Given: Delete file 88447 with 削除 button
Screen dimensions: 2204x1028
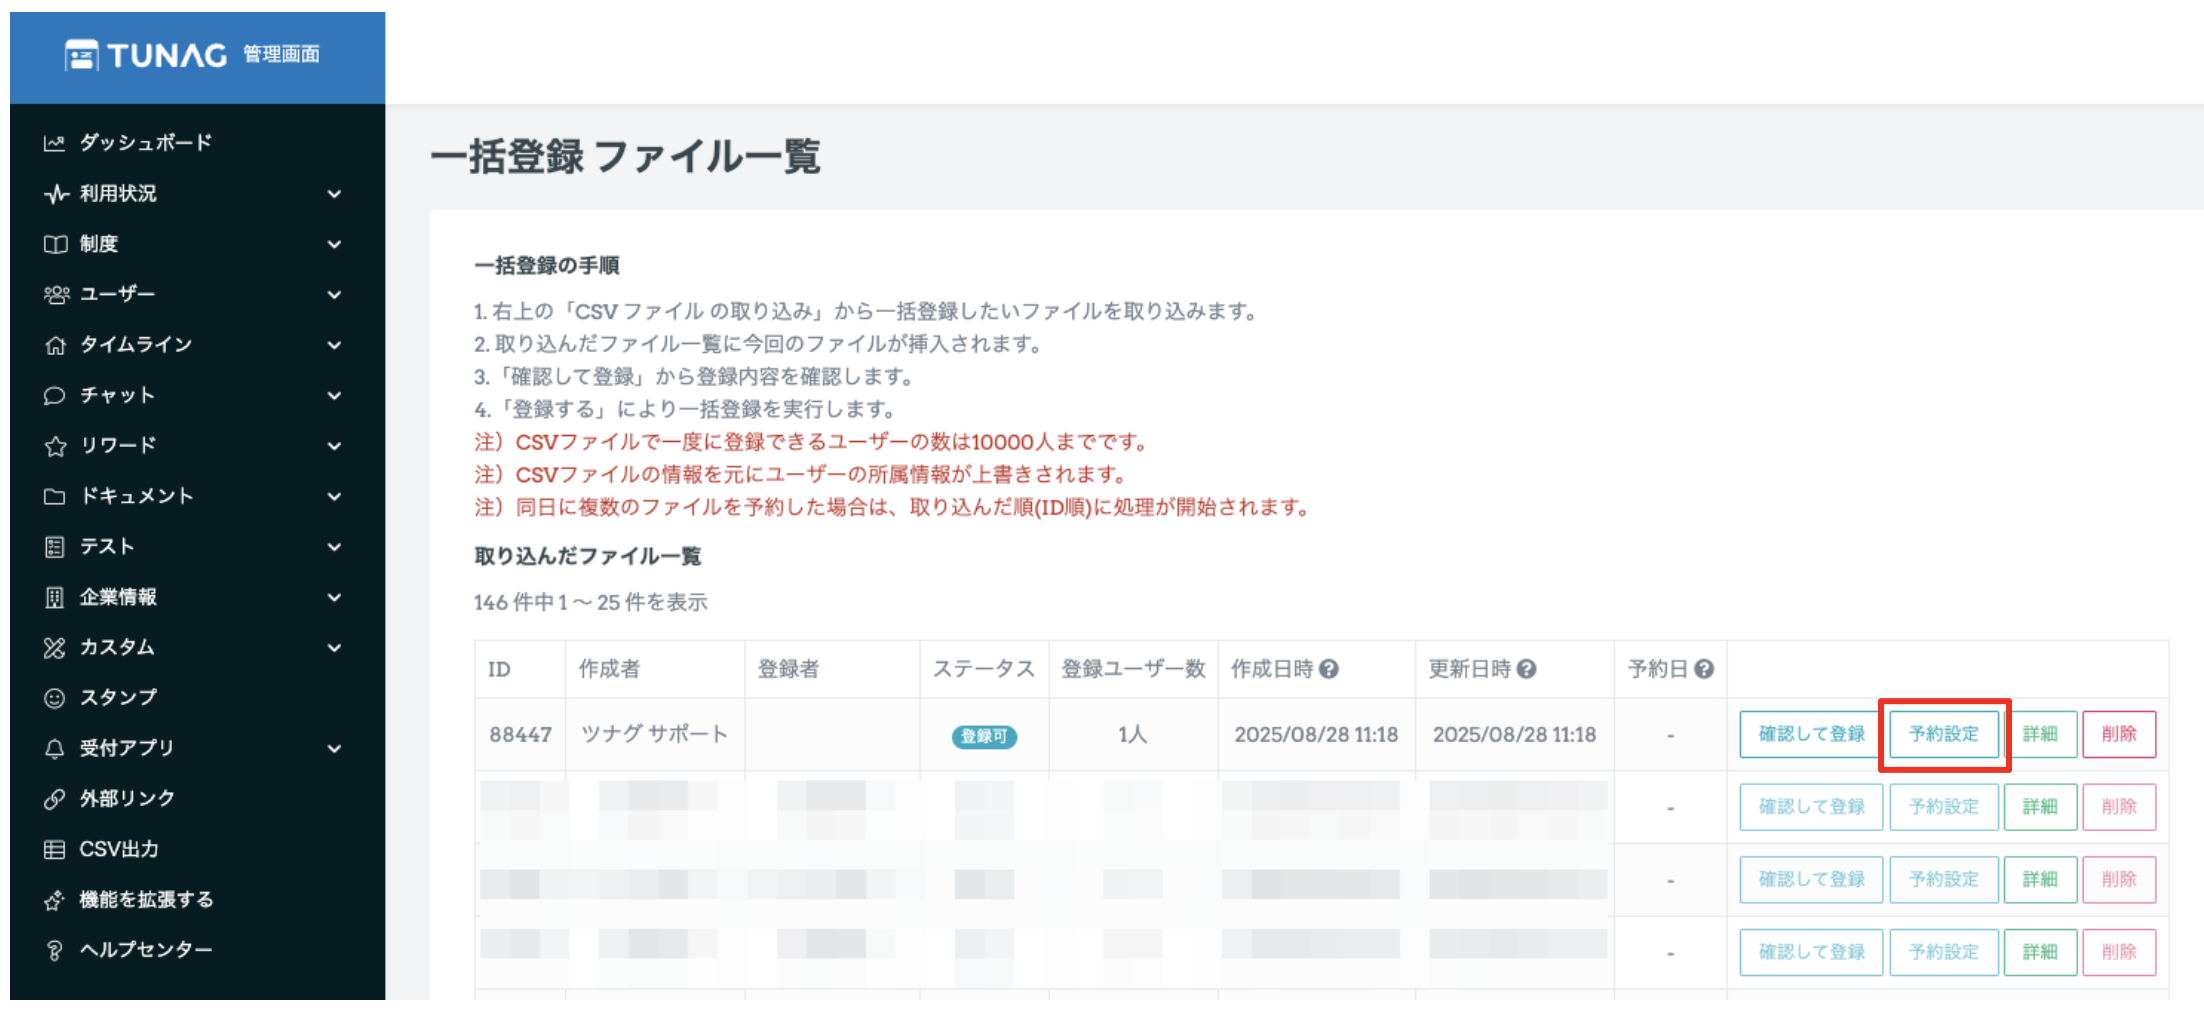Looking at the screenshot, I should coord(2118,734).
